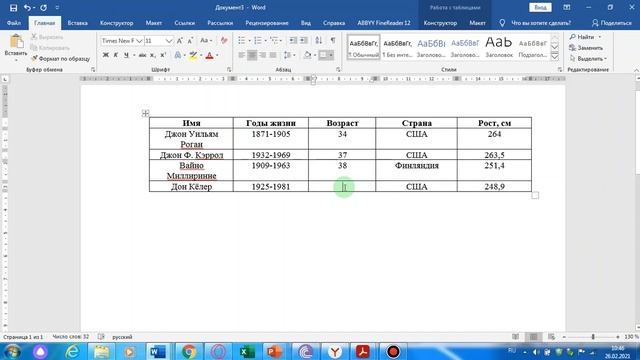Redo the last action

coord(43,8)
